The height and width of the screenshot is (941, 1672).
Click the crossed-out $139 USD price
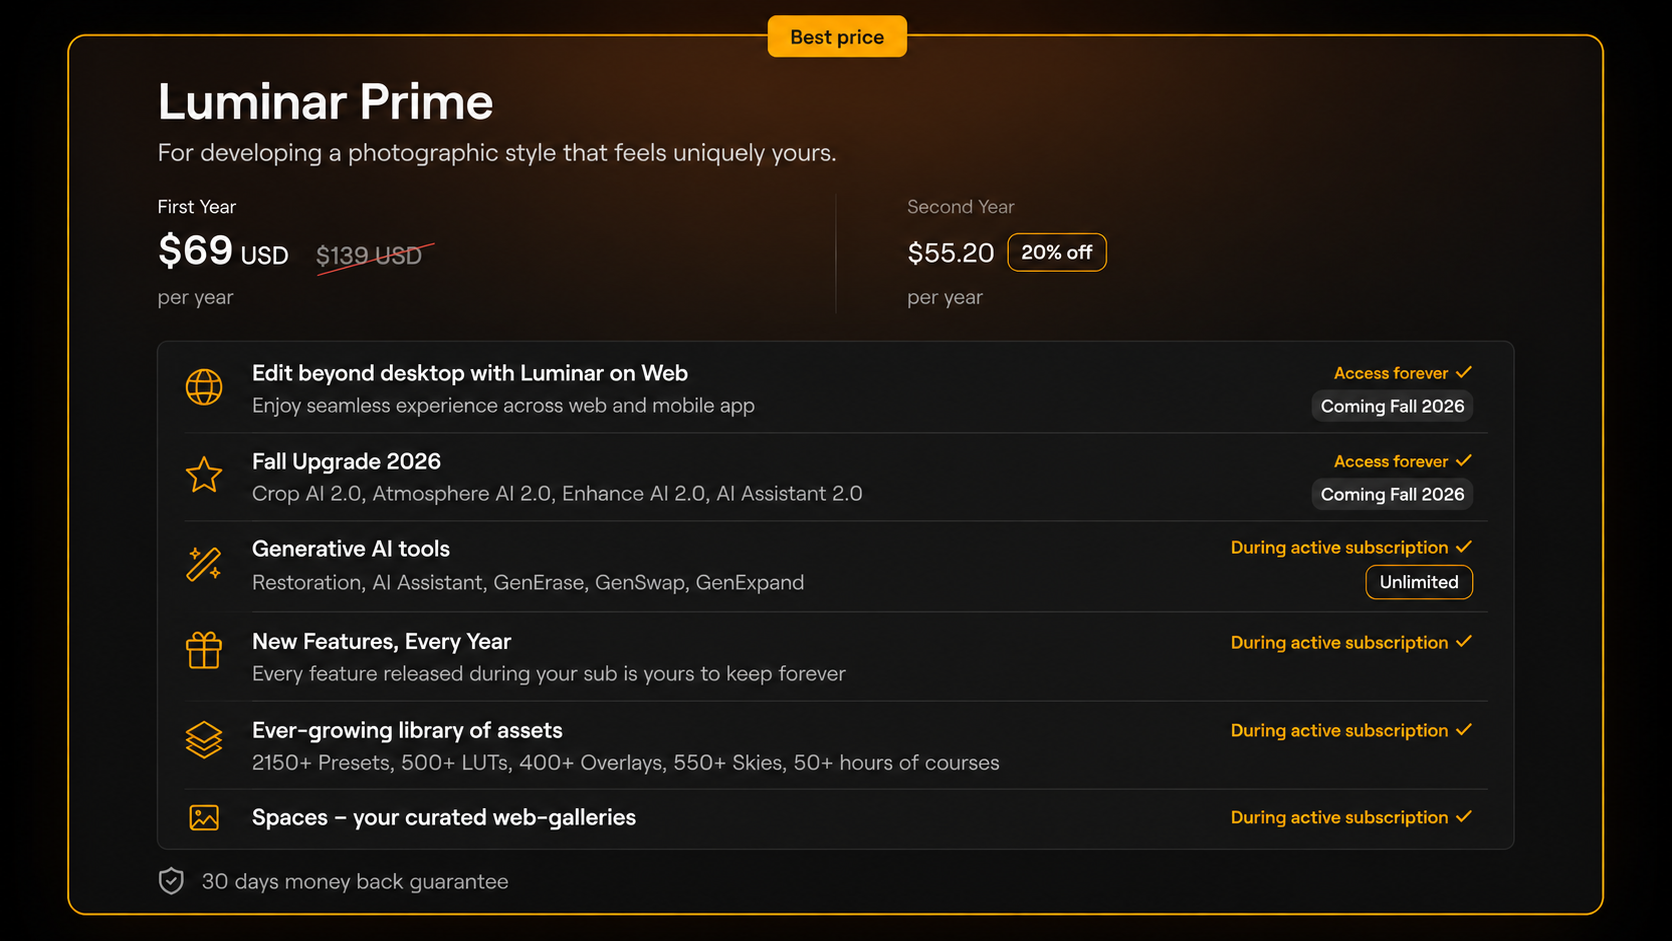tap(369, 256)
